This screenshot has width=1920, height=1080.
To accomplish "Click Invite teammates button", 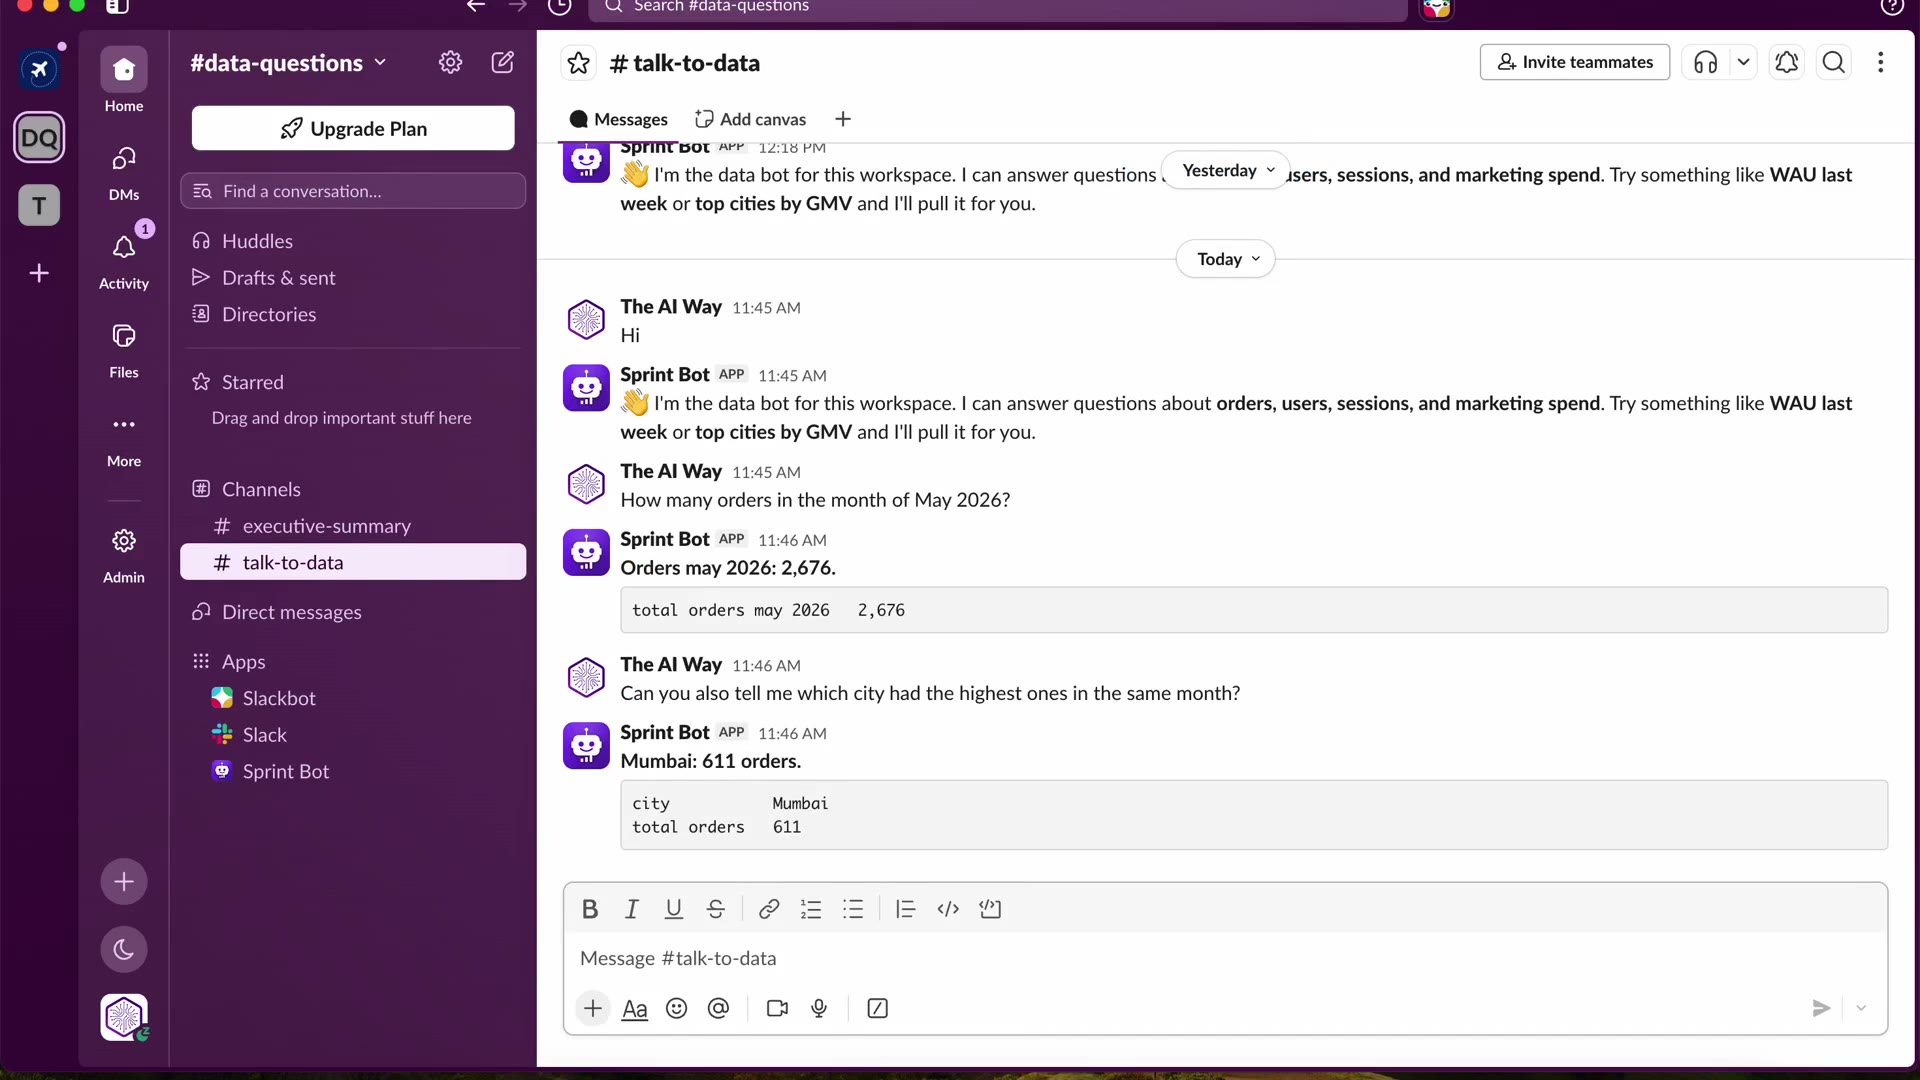I will coord(1575,62).
